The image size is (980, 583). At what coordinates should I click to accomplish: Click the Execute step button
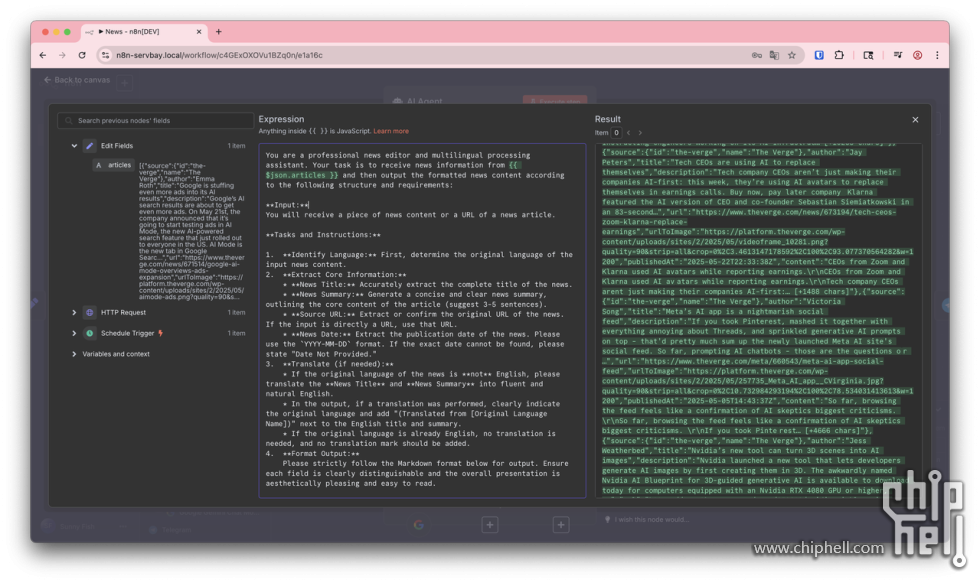tap(555, 100)
